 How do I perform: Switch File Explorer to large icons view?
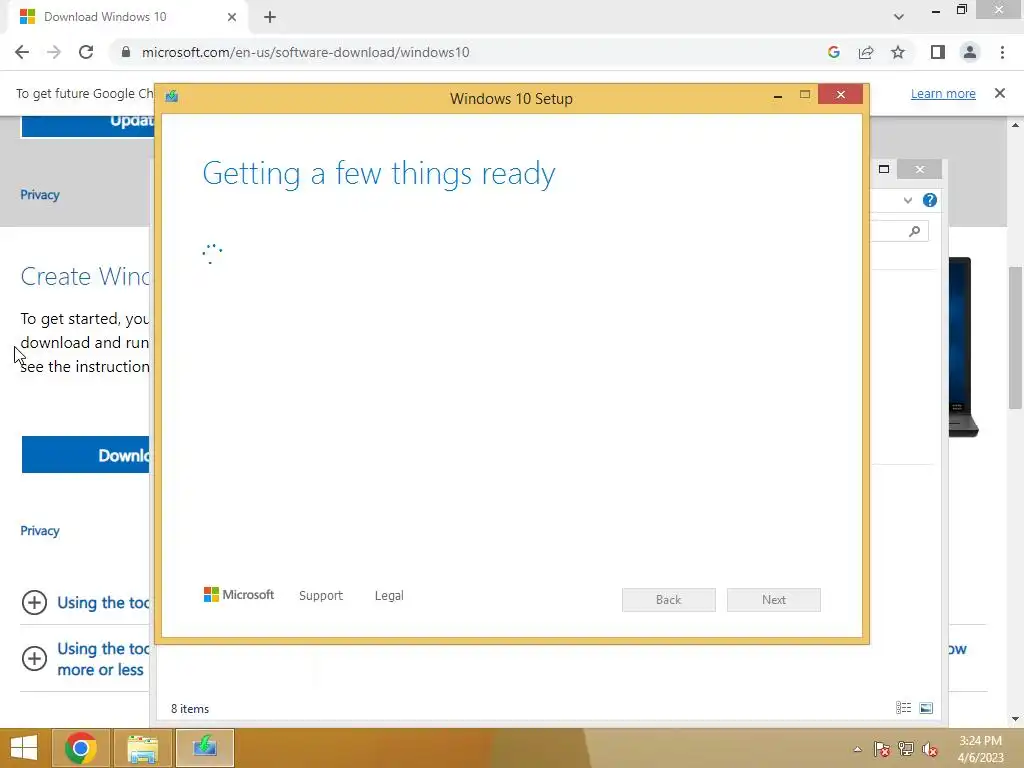click(x=926, y=708)
